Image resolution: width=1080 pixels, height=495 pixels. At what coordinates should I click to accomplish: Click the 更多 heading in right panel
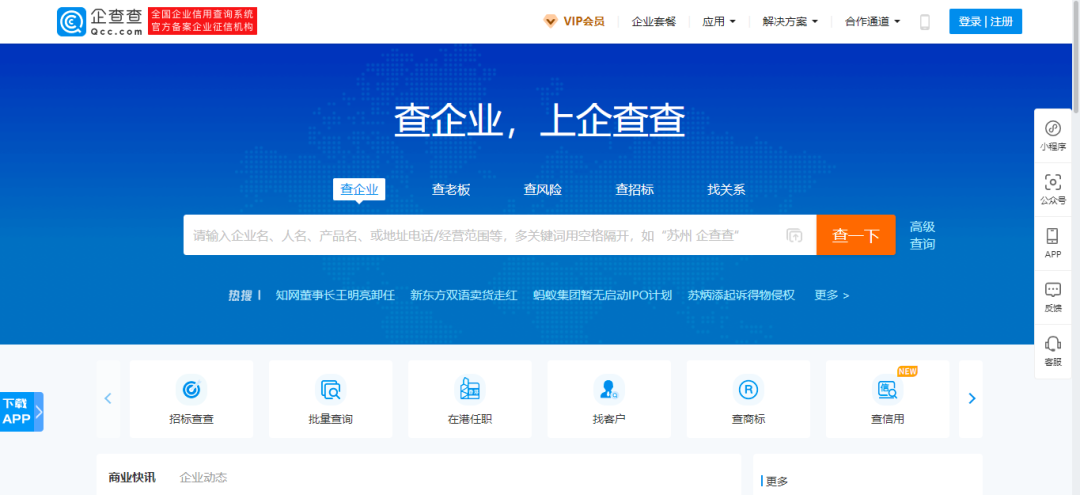tap(777, 481)
